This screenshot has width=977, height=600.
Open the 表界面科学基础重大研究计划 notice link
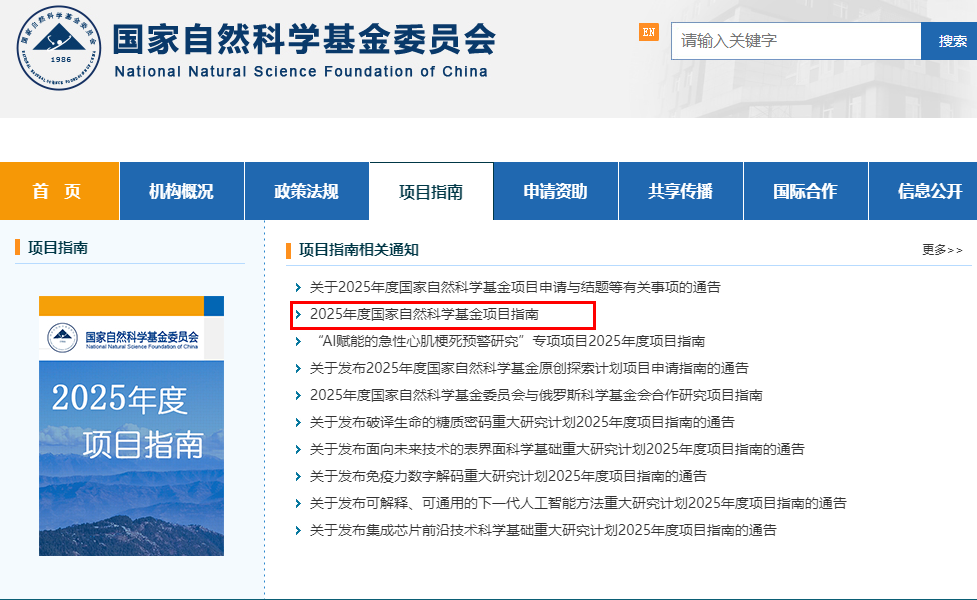point(557,449)
